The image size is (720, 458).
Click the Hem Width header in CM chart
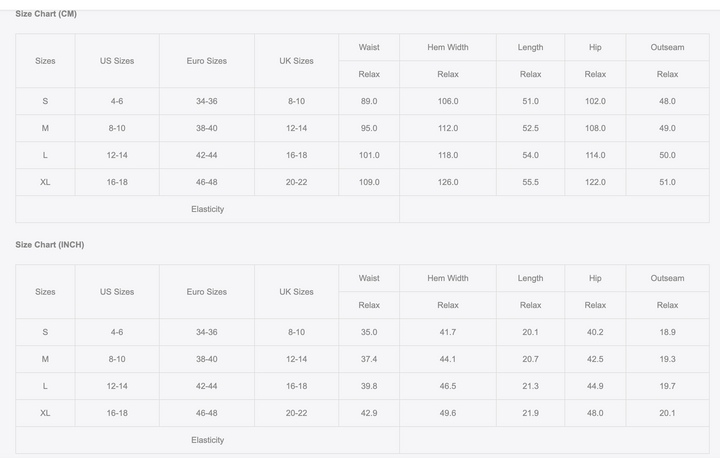coord(448,47)
